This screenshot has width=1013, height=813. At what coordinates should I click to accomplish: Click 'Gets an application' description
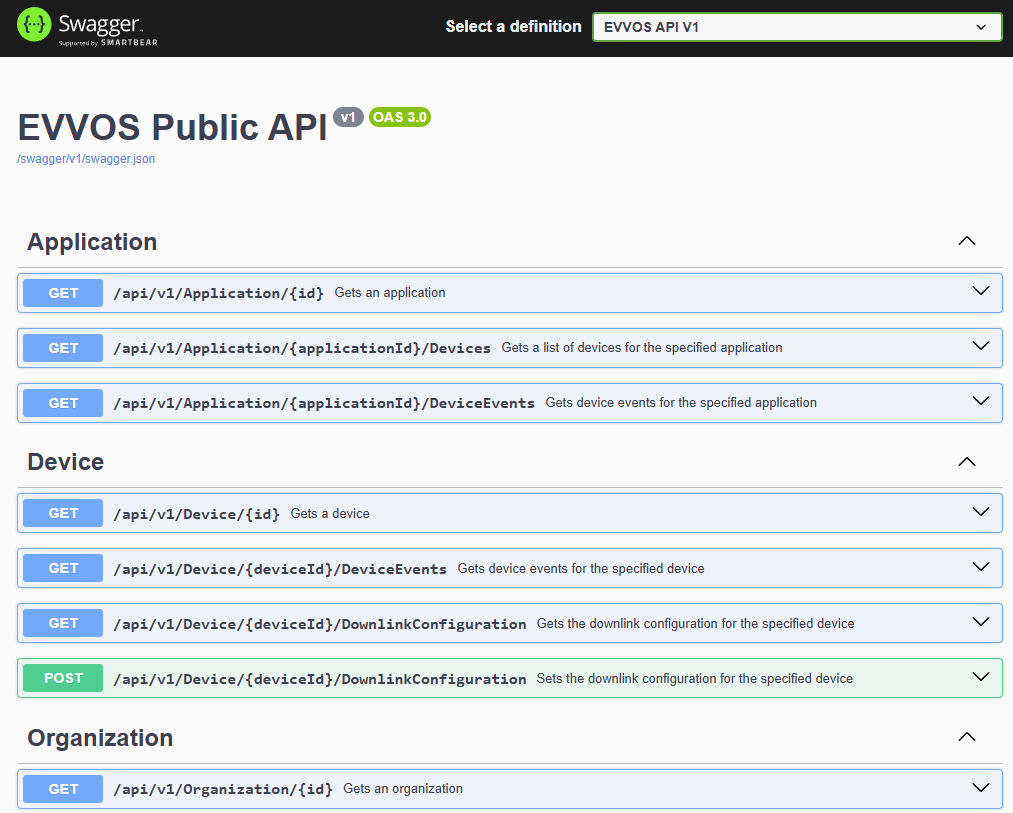[x=390, y=293]
